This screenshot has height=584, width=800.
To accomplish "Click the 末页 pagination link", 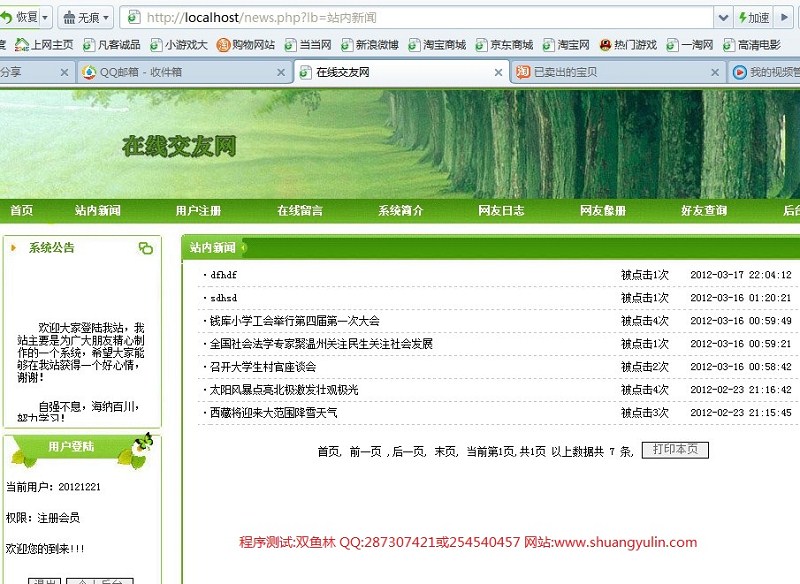I will click(x=445, y=451).
